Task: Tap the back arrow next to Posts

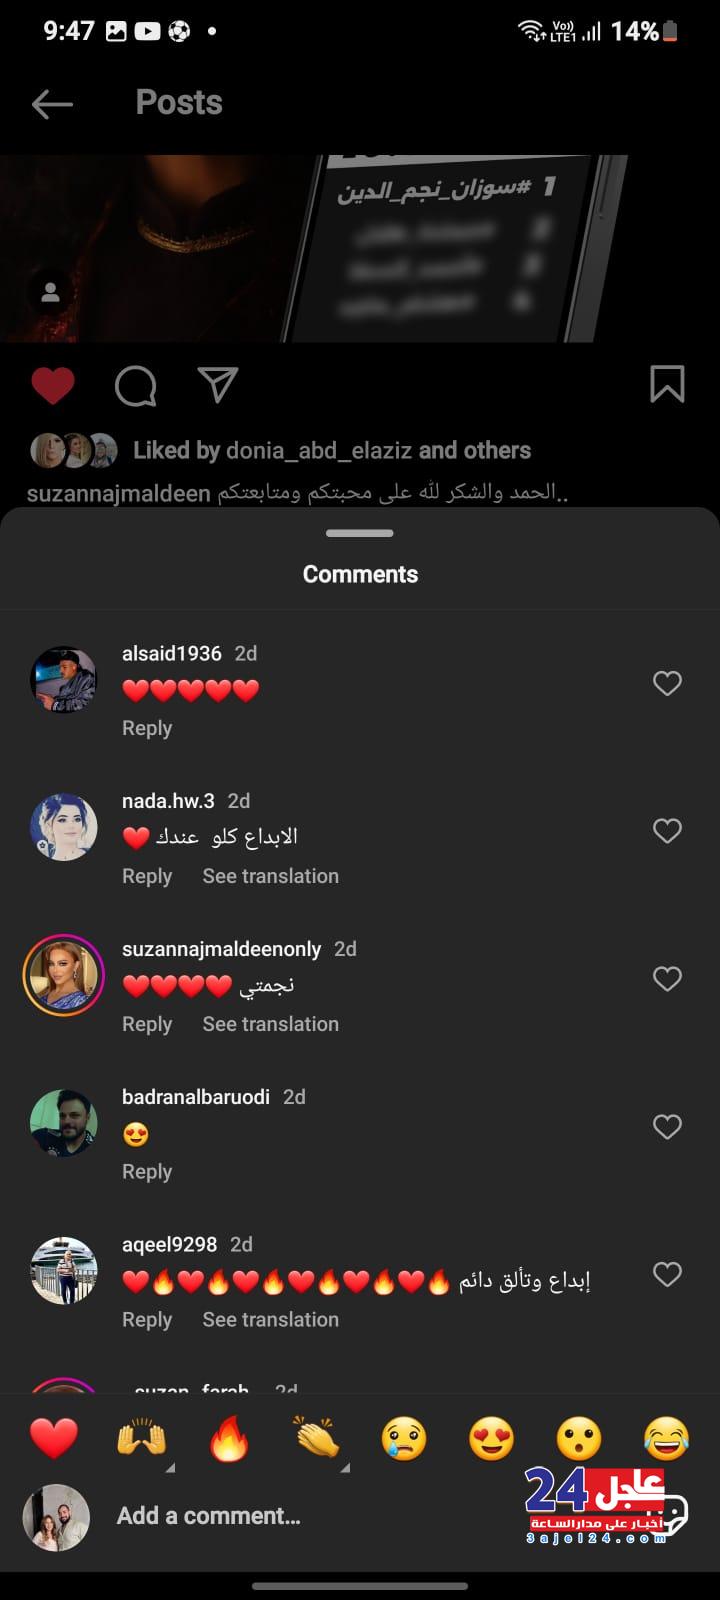Action: tap(52, 103)
